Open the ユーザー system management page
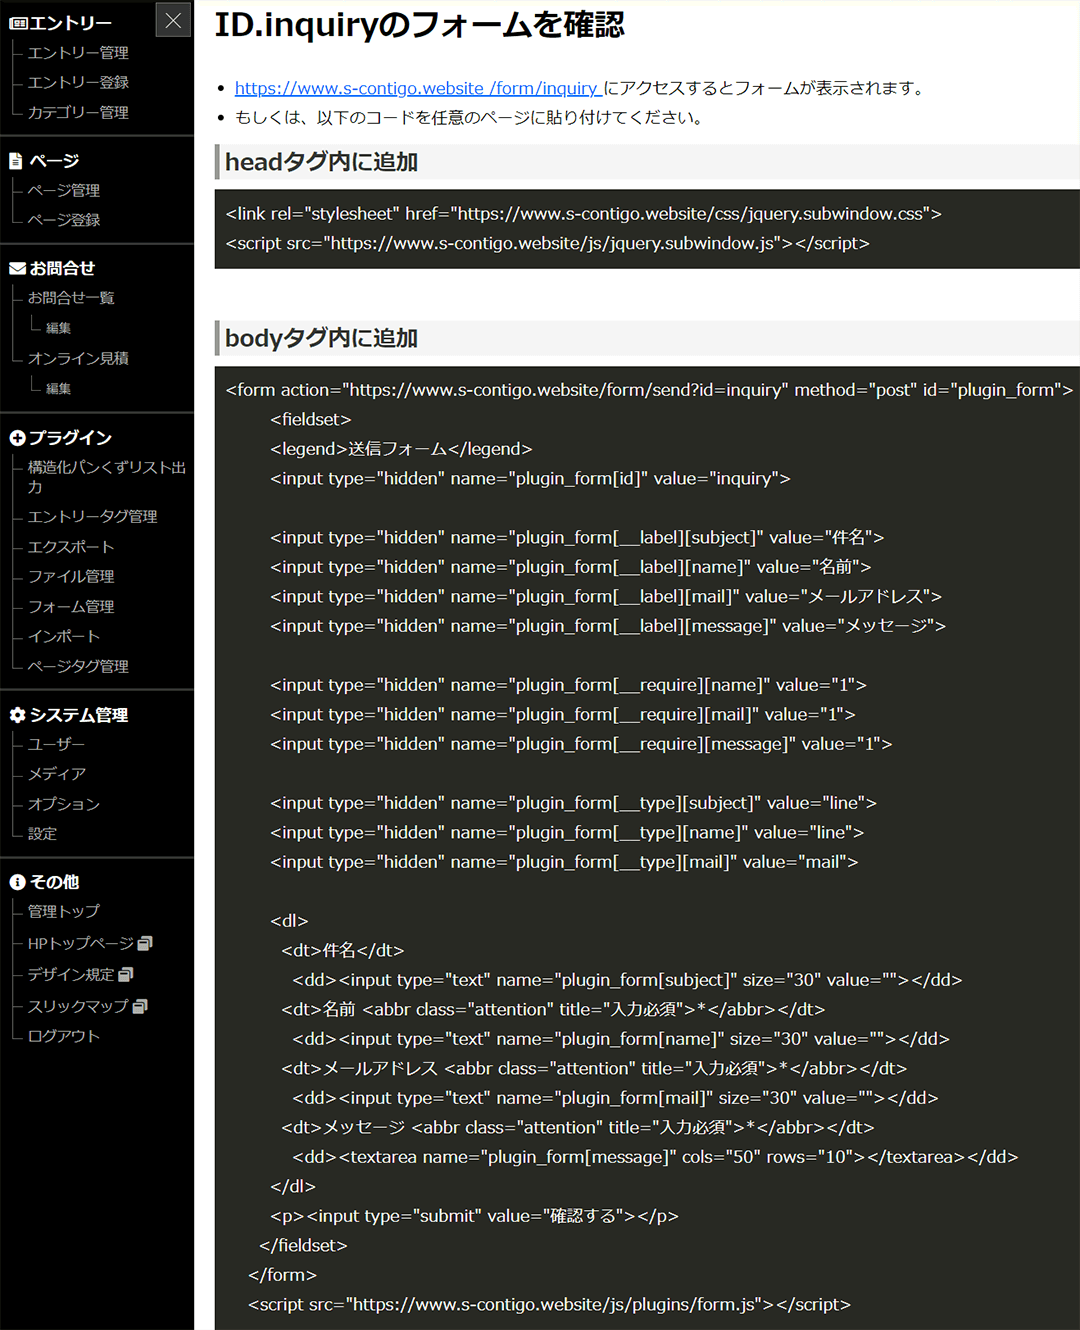The height and width of the screenshot is (1330, 1080). point(57,744)
